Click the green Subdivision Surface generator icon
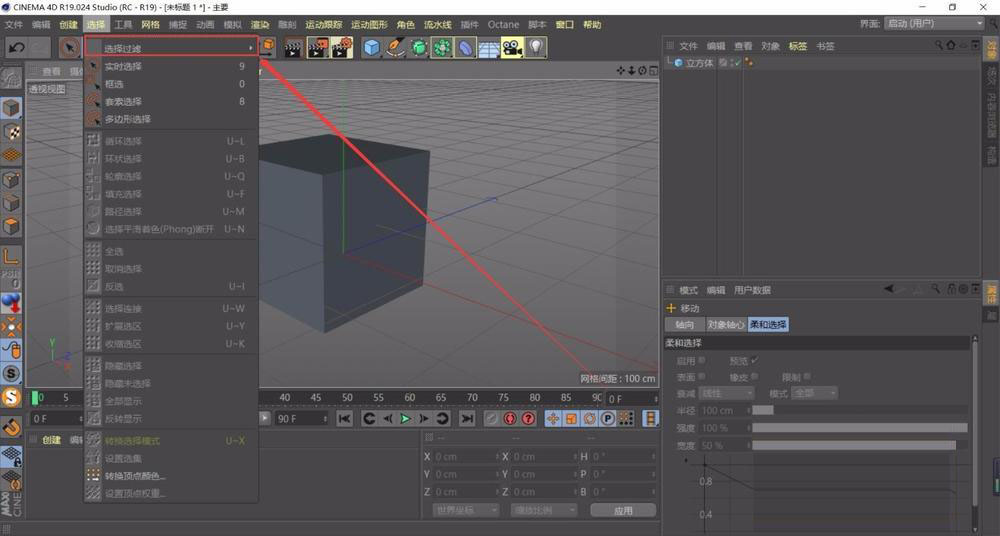This screenshot has height=536, width=1000. [418, 48]
